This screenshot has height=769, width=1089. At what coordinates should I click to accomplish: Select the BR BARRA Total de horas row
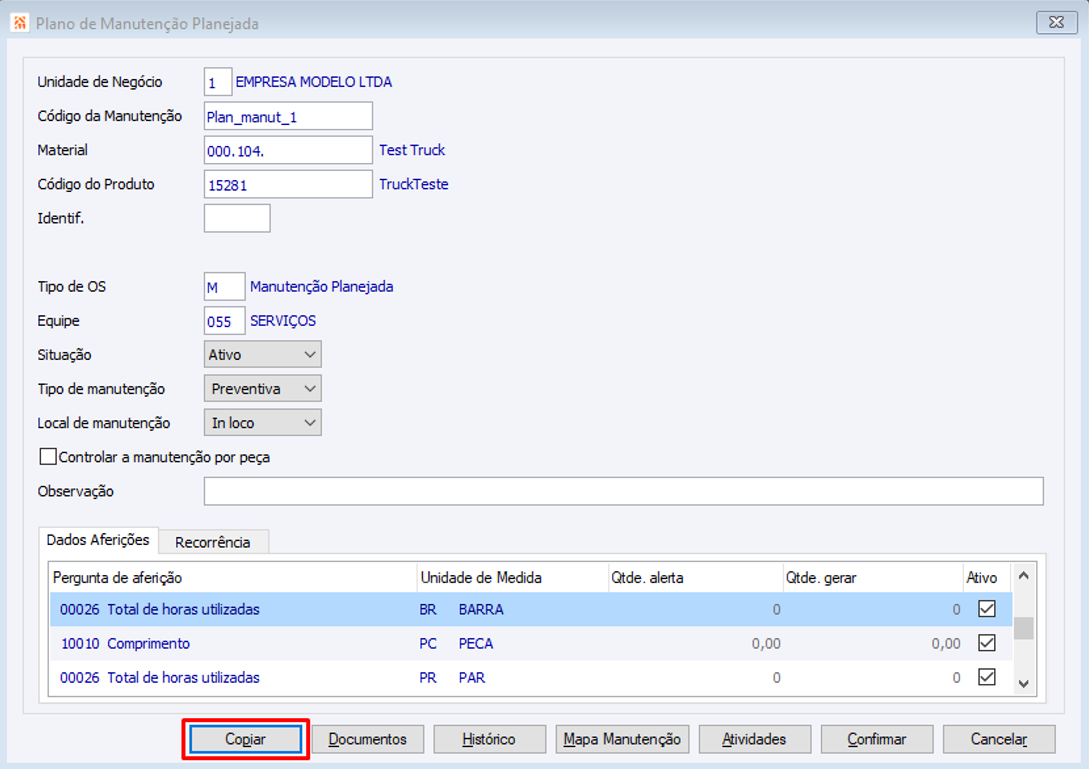point(531,609)
